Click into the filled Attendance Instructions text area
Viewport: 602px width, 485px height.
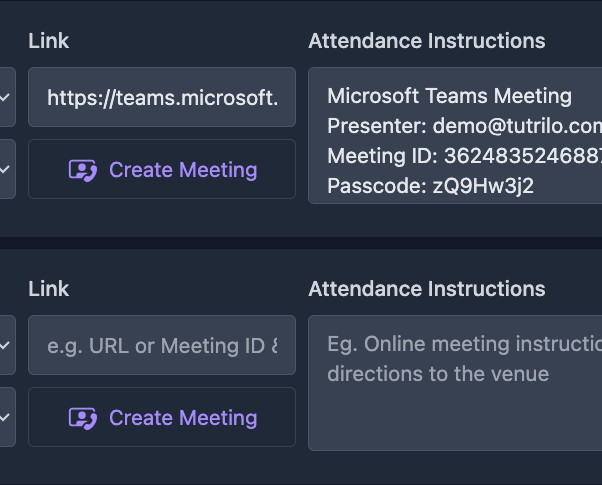tap(455, 136)
